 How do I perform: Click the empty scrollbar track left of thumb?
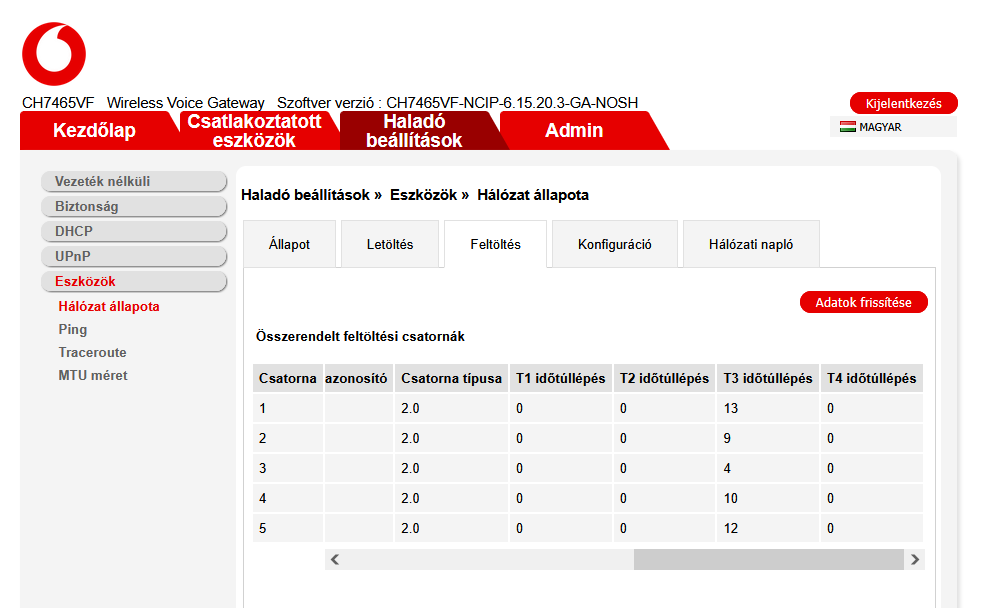[489, 560]
